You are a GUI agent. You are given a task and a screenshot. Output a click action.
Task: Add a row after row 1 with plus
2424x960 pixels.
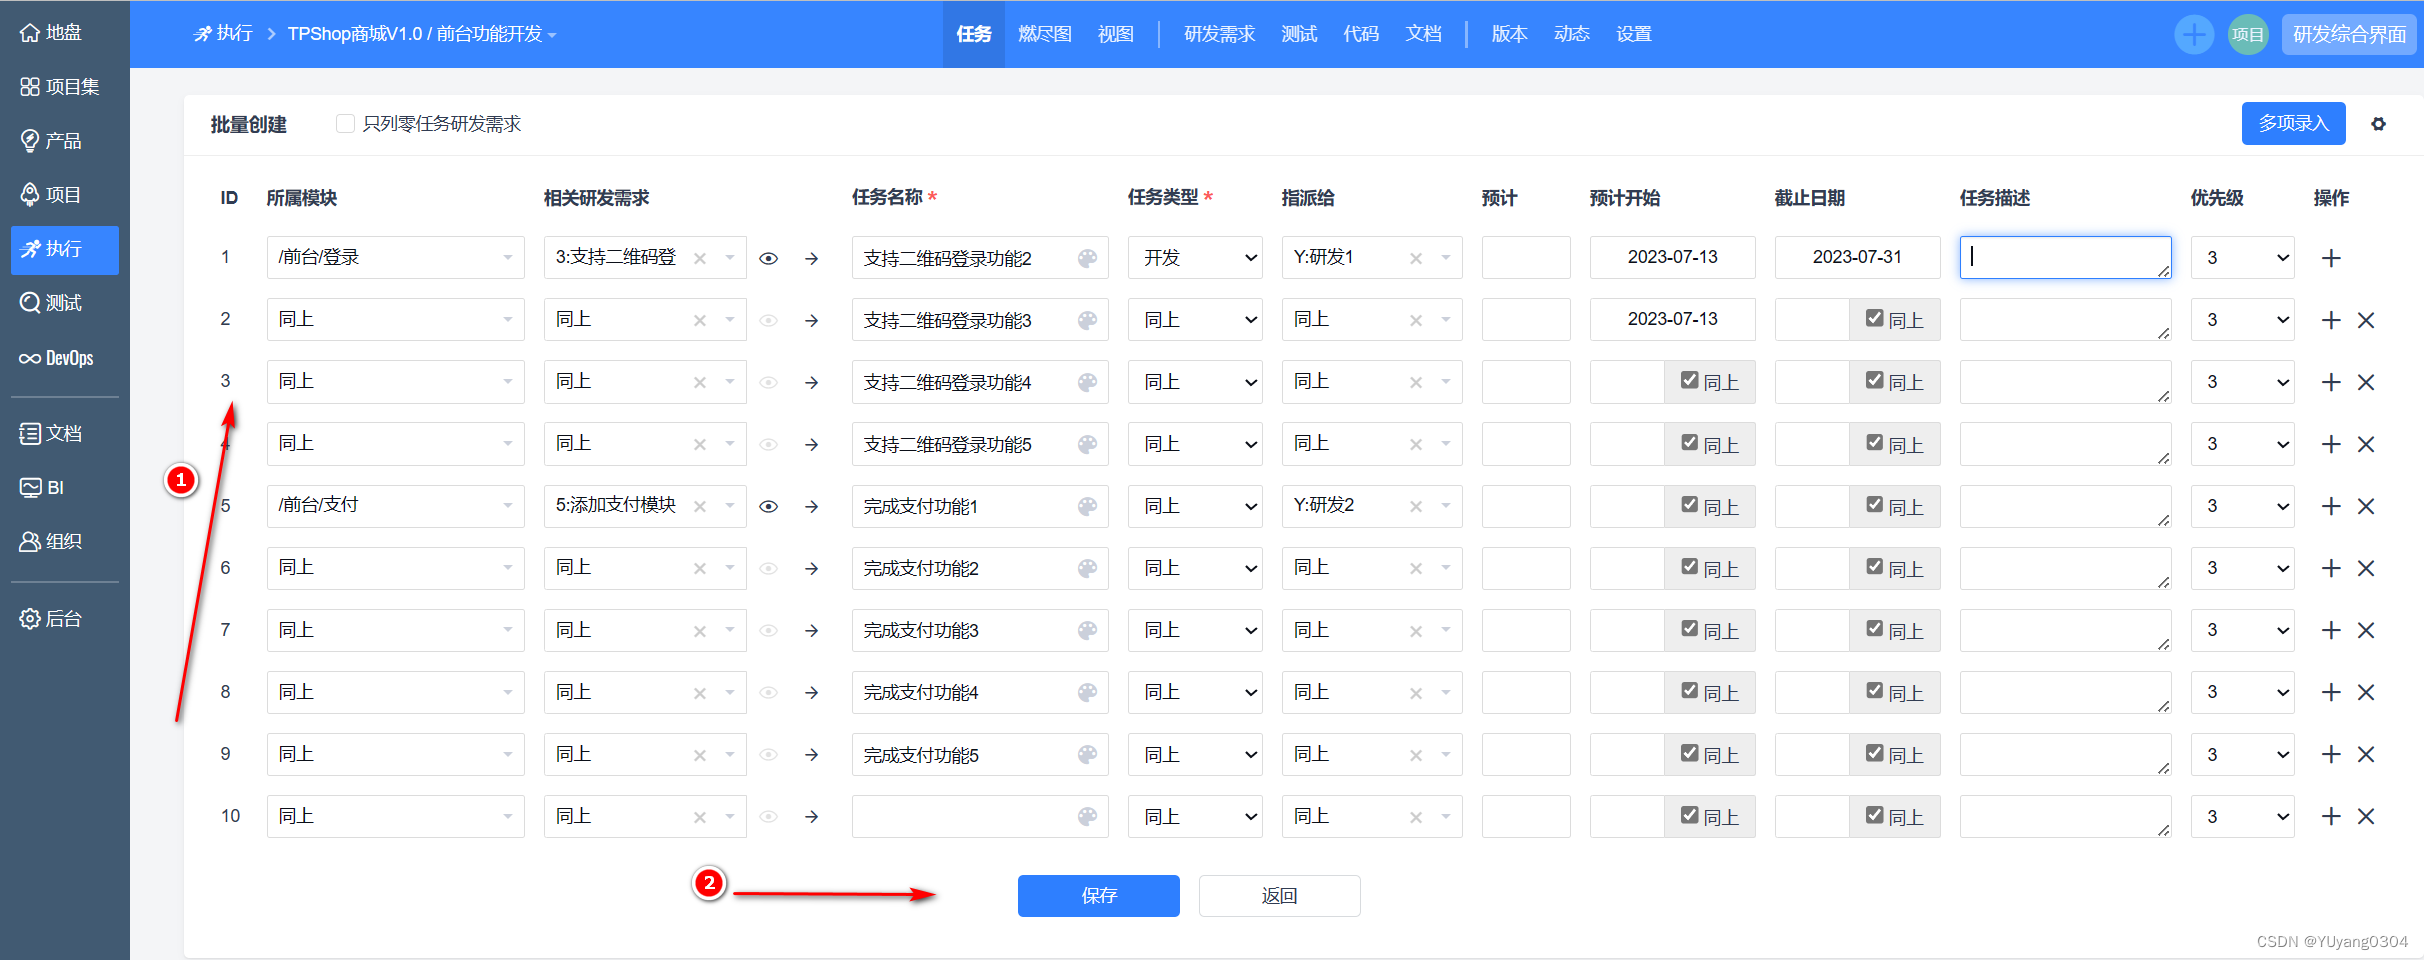tap(2331, 258)
